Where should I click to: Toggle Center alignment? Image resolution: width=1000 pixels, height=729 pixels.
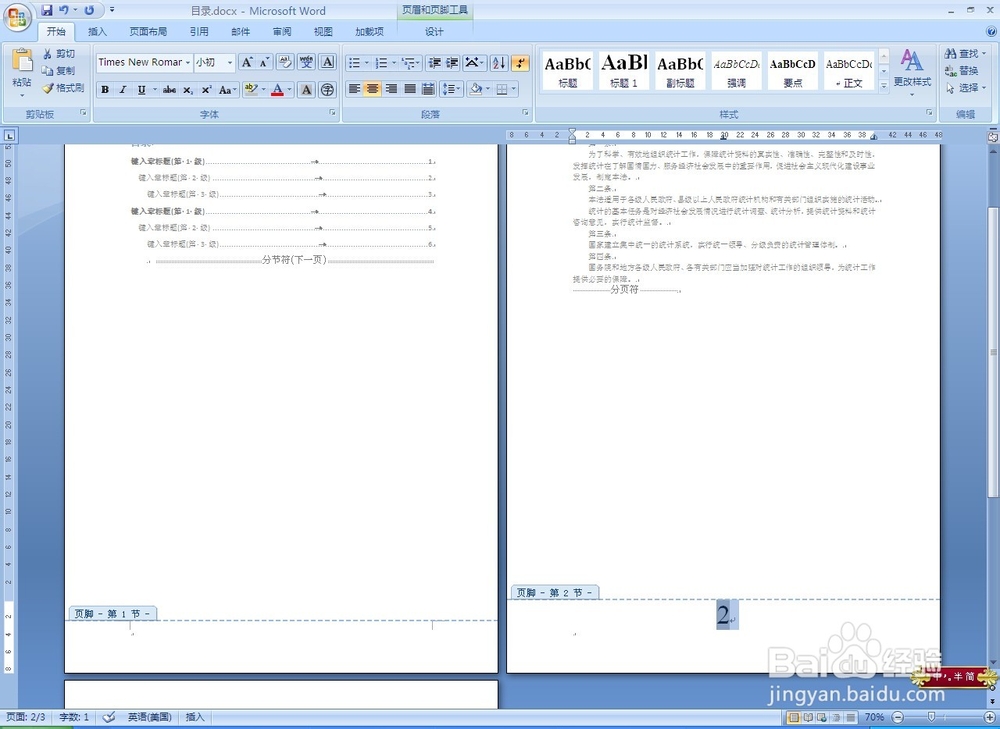[372, 89]
